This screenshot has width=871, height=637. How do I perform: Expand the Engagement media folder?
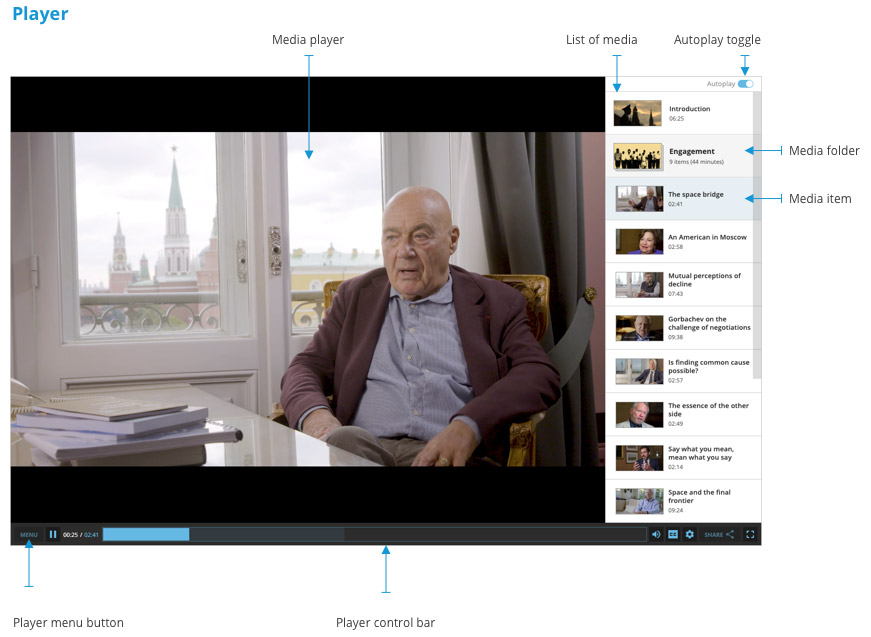point(680,156)
